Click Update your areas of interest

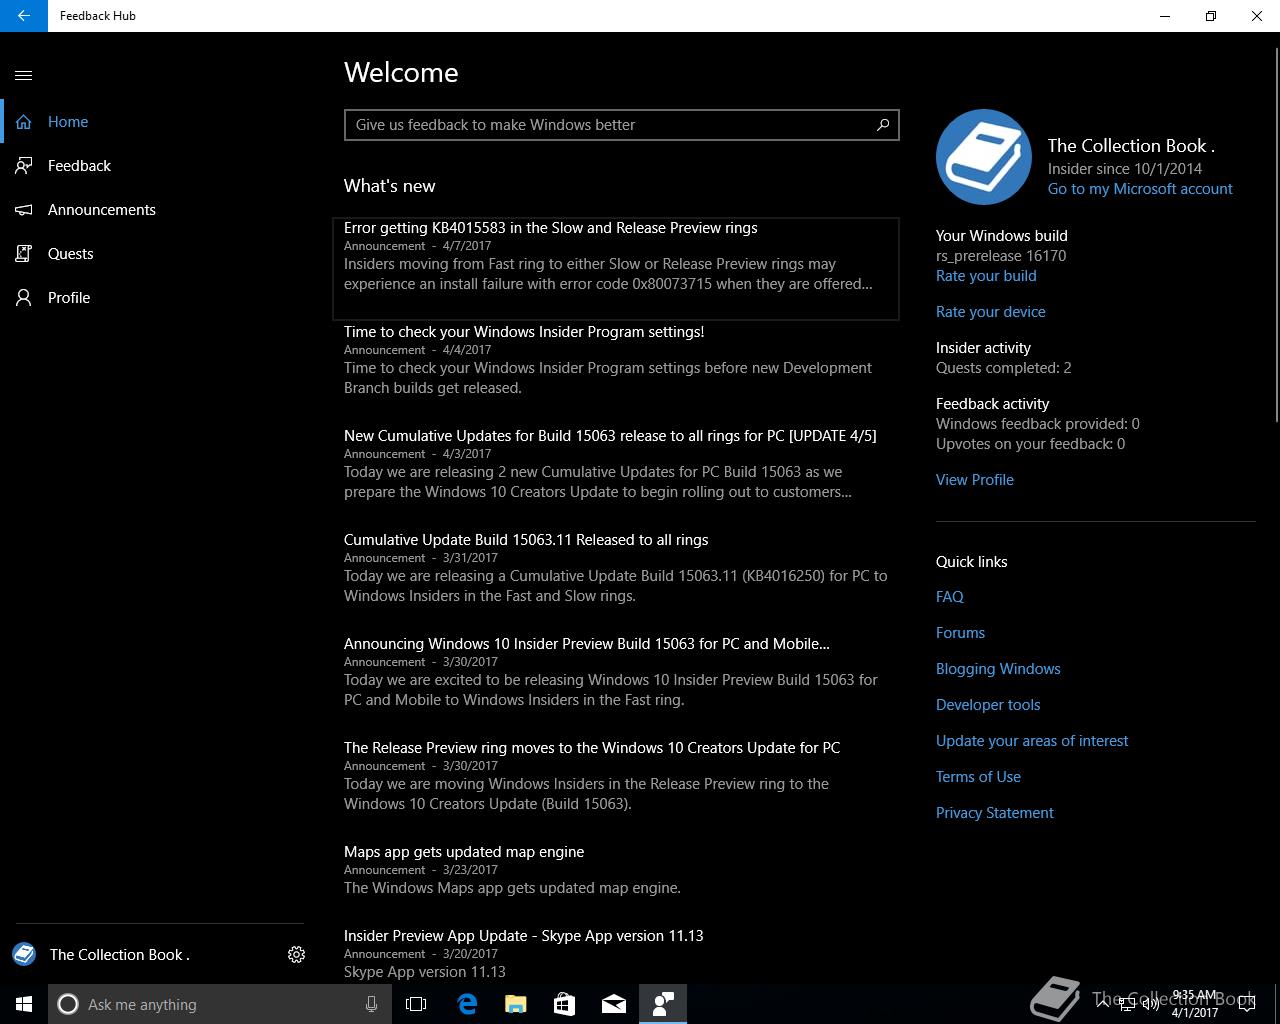1032,741
